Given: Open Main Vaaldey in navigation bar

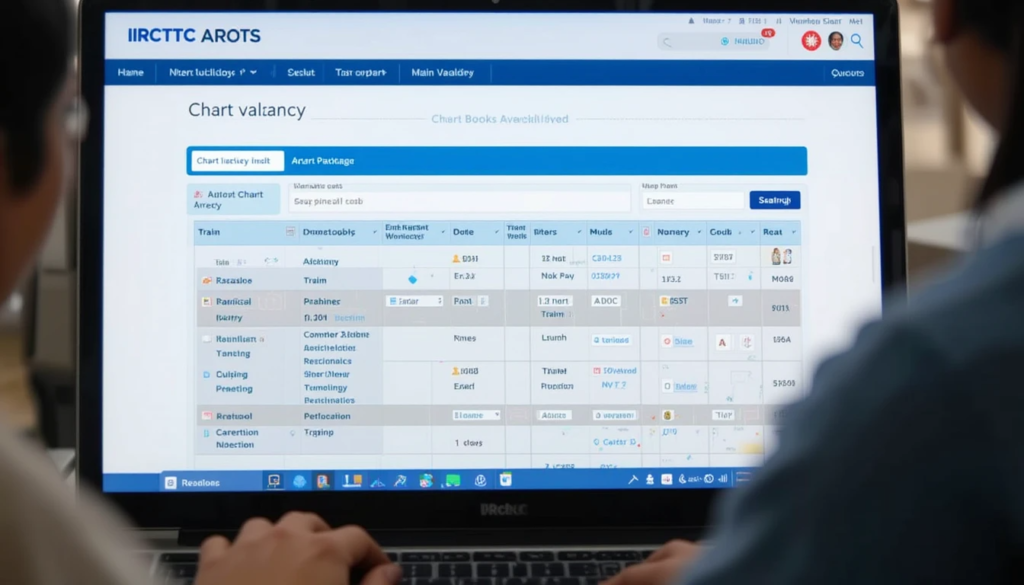Looking at the screenshot, I should 442,73.
